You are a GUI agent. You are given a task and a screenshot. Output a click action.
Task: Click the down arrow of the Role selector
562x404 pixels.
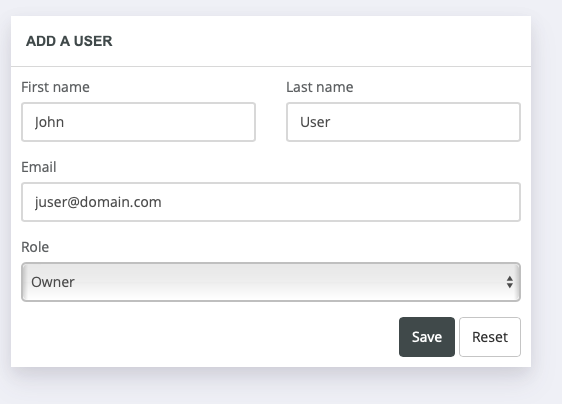[x=509, y=286]
